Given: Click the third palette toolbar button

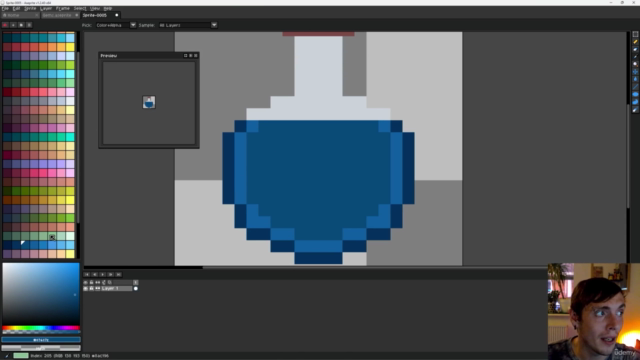Looking at the screenshot, I should (21, 25).
